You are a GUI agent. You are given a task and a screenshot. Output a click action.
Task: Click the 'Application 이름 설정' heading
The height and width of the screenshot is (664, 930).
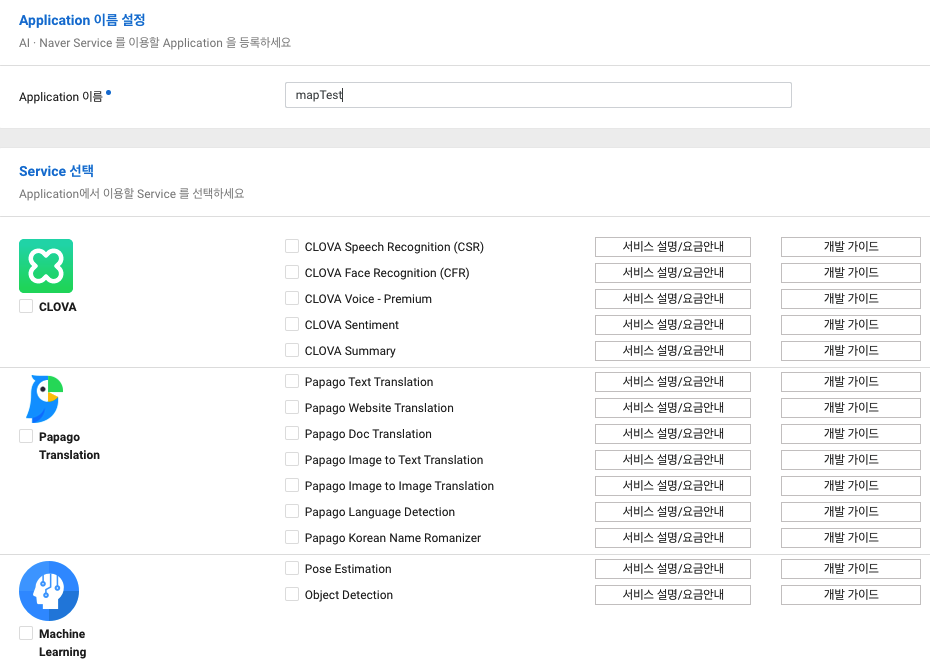click(82, 20)
